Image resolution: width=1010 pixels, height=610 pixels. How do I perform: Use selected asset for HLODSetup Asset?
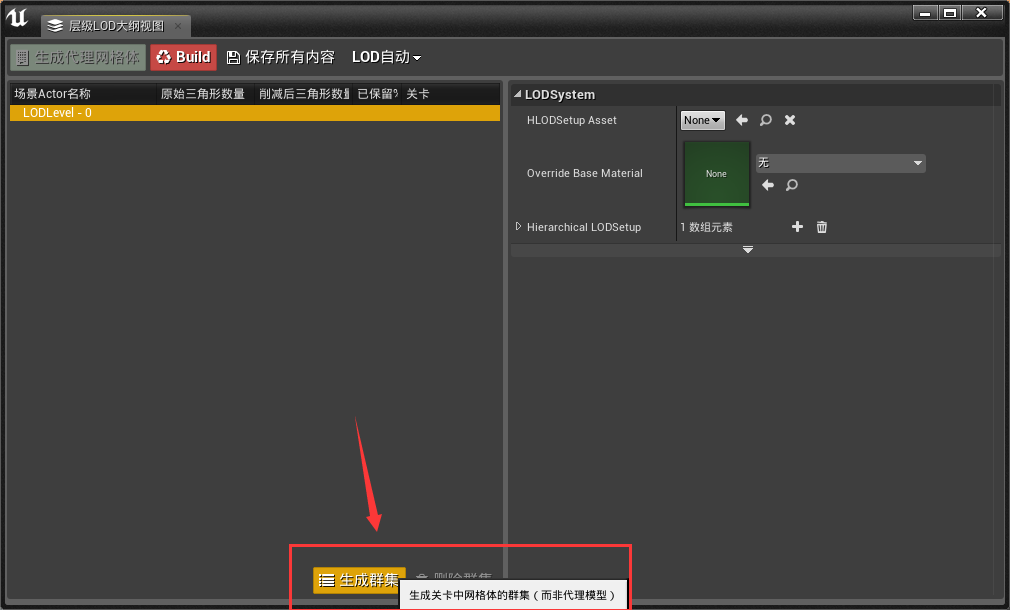point(742,120)
